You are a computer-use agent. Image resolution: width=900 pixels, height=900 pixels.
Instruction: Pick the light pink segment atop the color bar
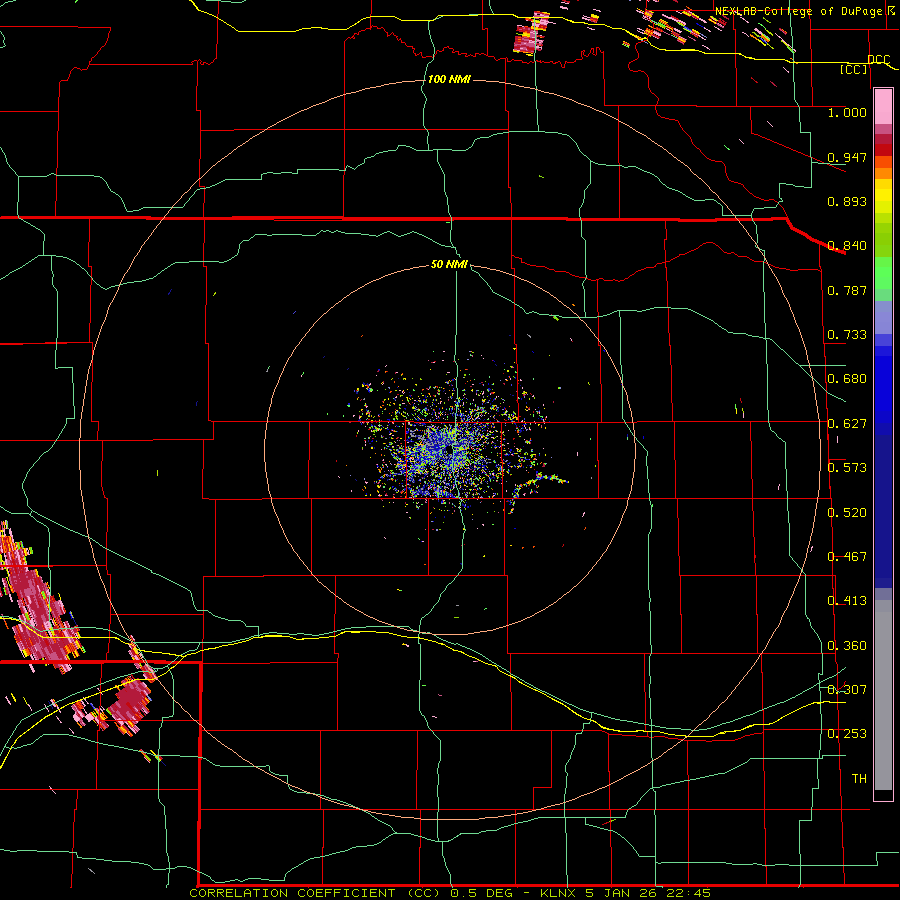[x=883, y=106]
